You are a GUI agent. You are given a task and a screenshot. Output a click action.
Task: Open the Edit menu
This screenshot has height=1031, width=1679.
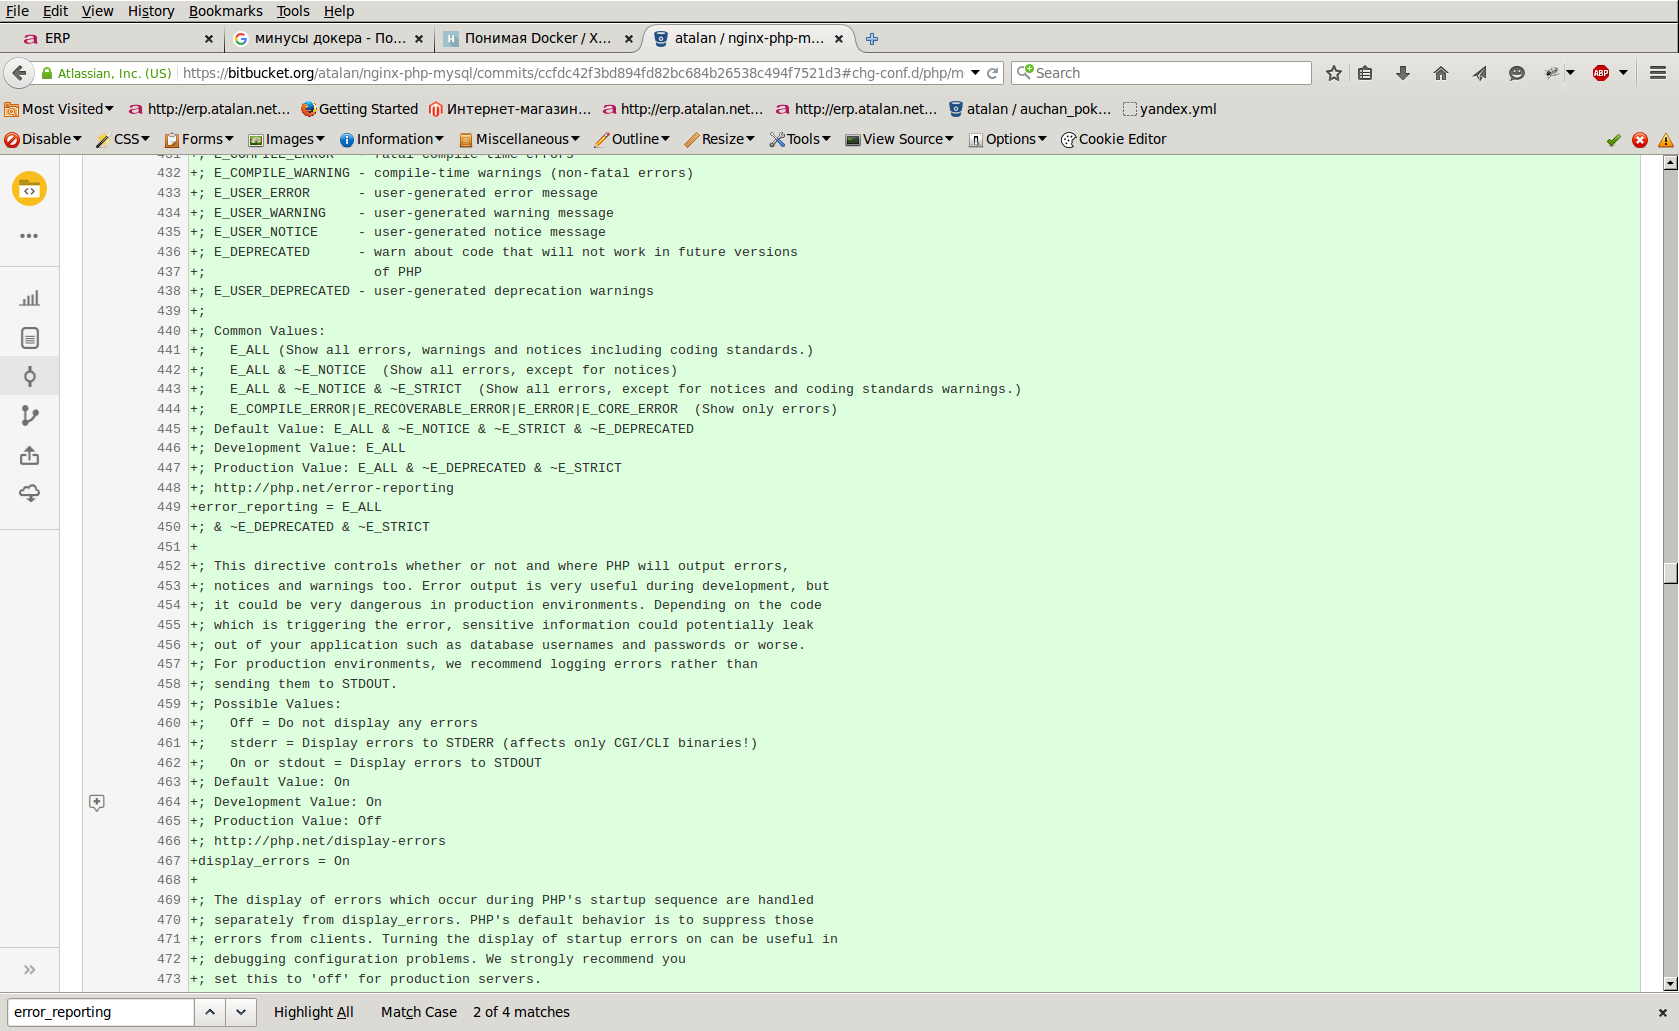(x=55, y=11)
